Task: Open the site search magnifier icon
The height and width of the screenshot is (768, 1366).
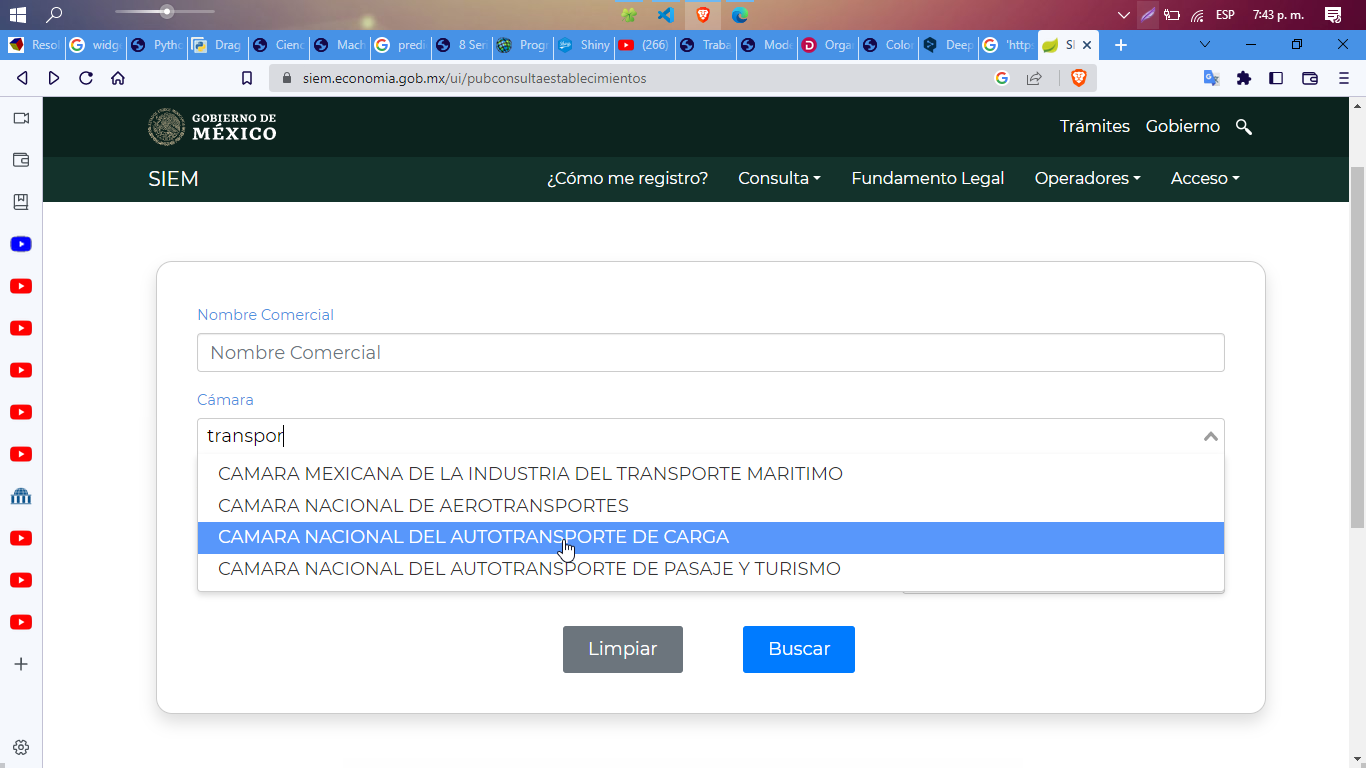Action: point(1243,126)
